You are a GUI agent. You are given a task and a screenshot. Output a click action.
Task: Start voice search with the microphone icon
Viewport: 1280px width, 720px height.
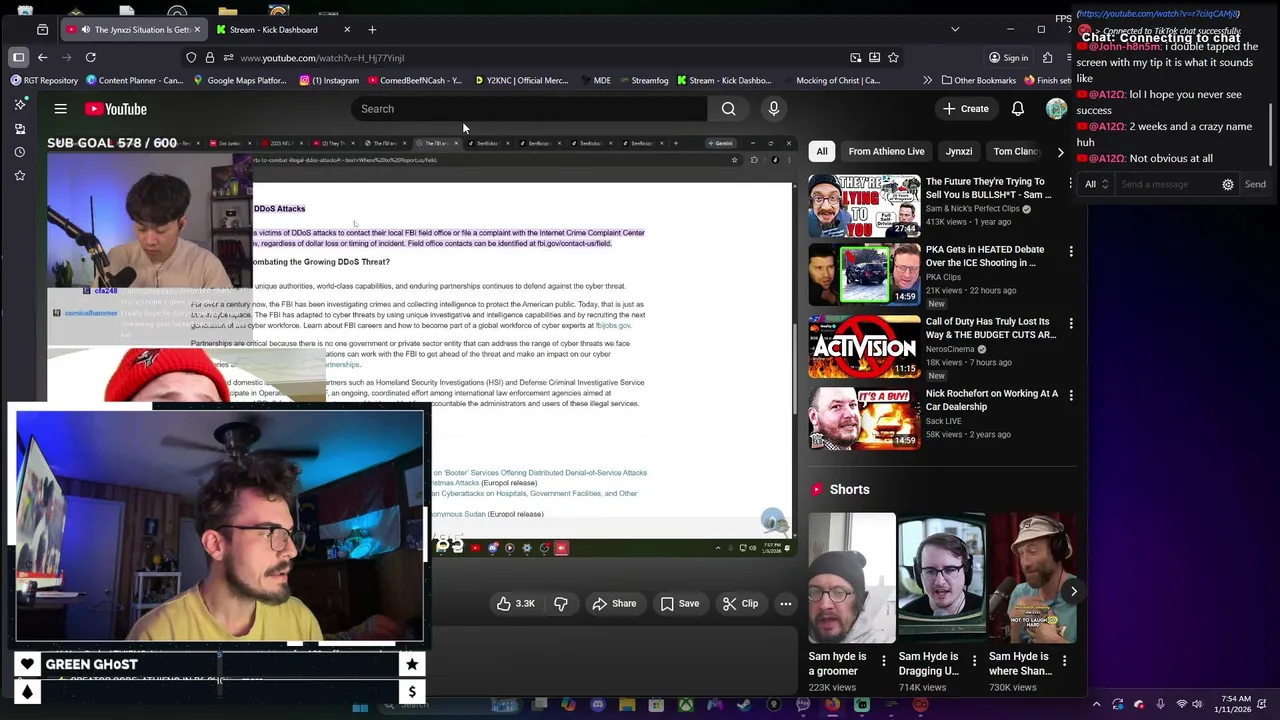coord(773,109)
